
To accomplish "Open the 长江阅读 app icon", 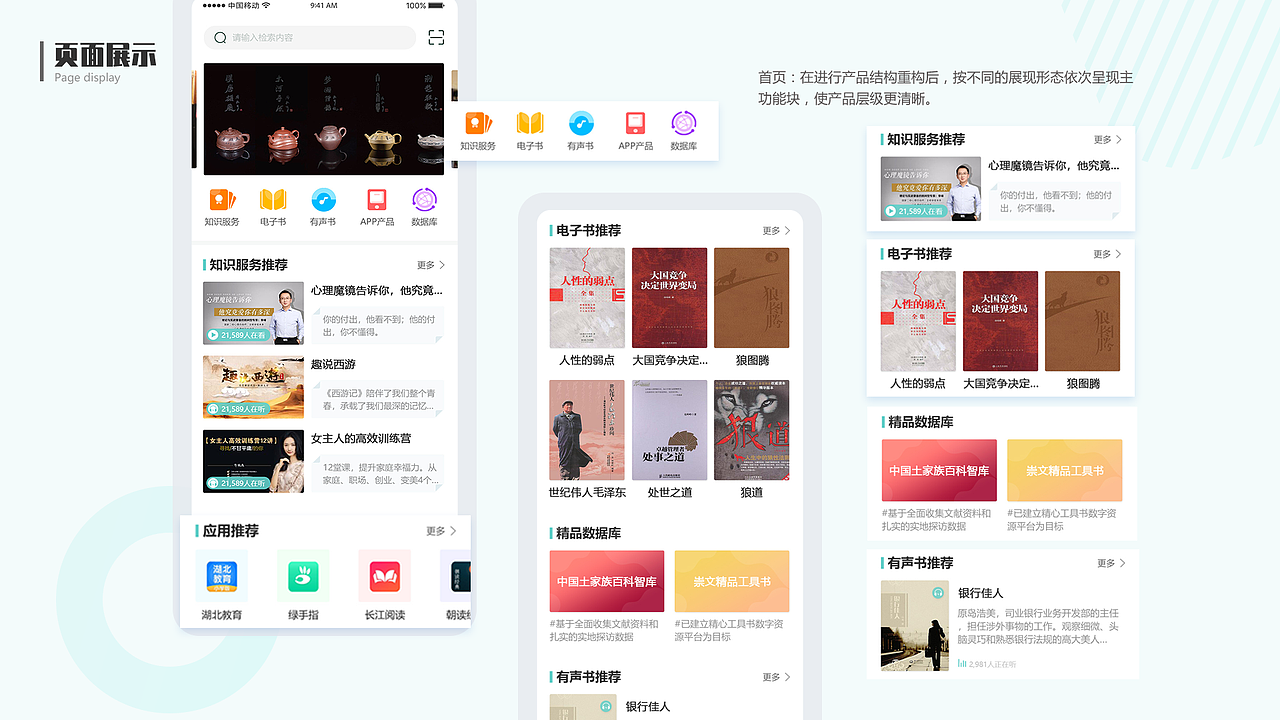I will click(x=384, y=576).
